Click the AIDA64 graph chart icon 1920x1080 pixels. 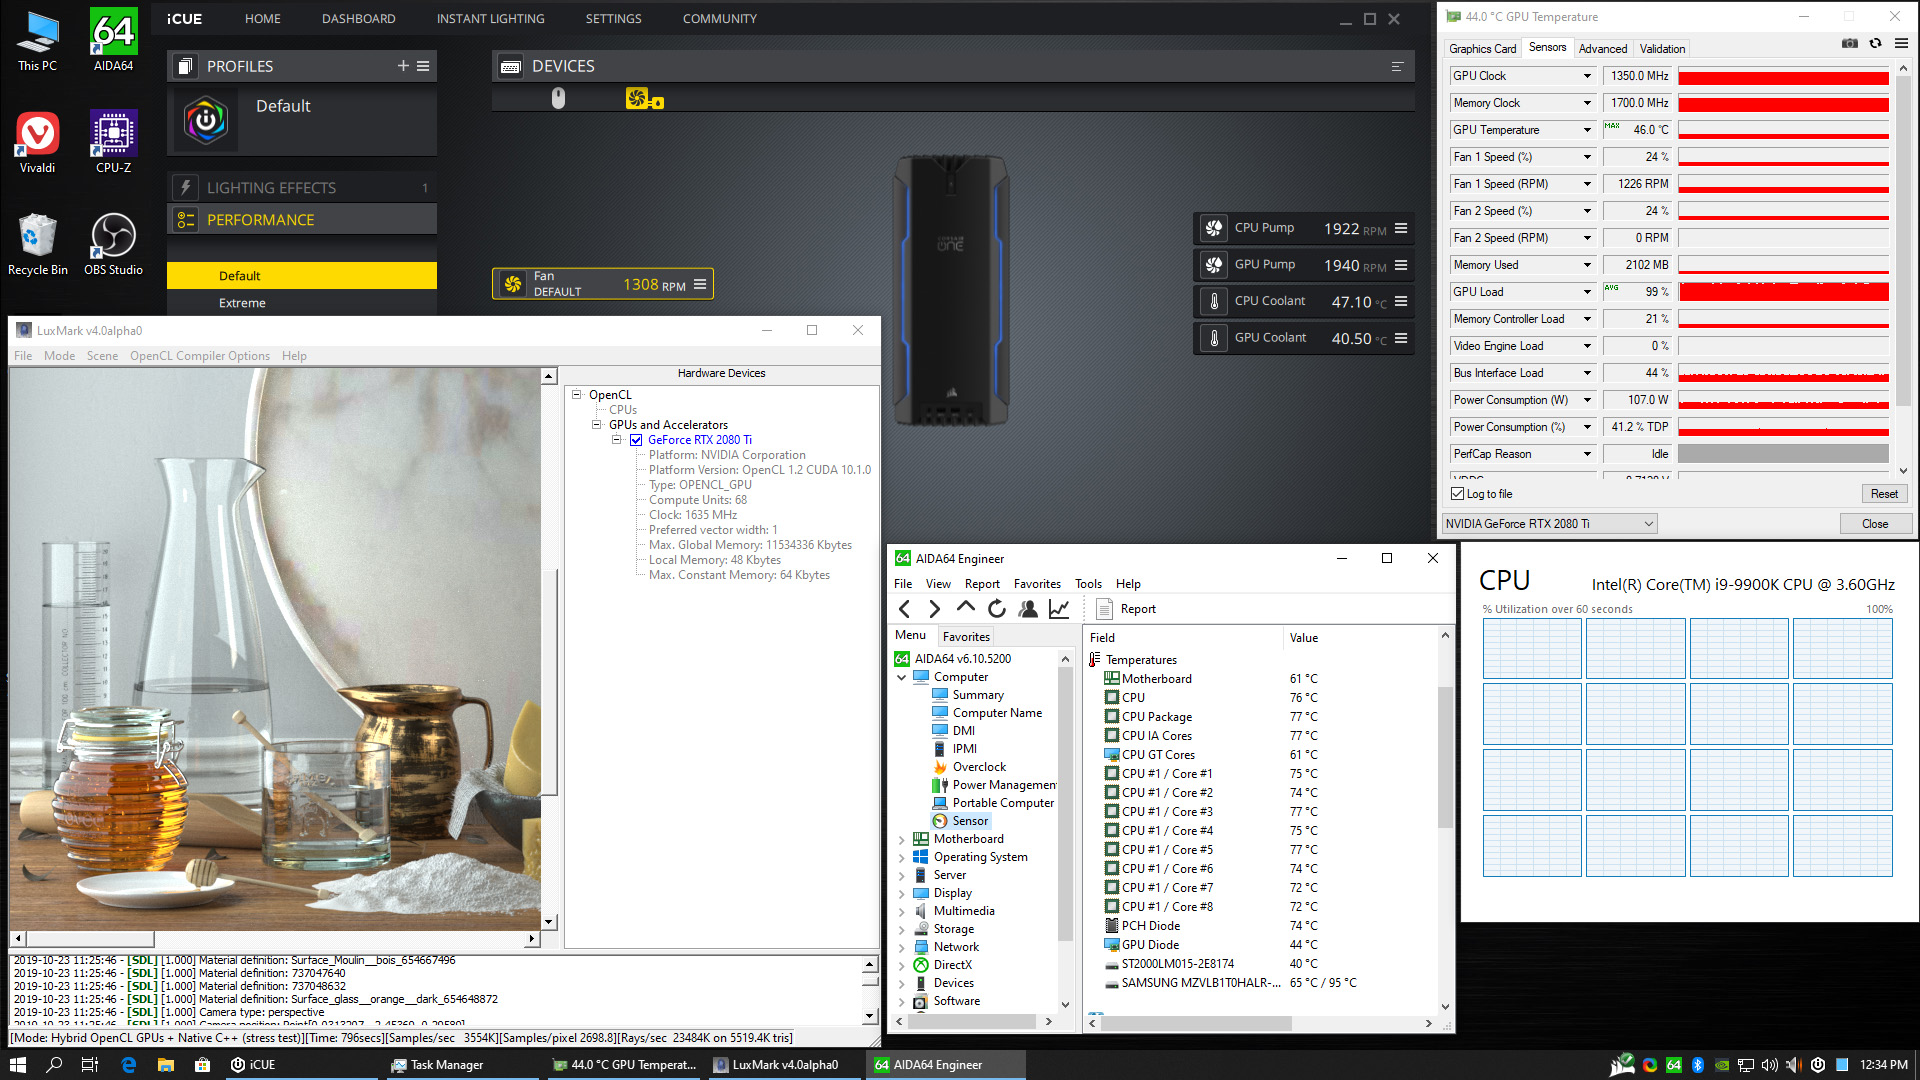(1059, 608)
